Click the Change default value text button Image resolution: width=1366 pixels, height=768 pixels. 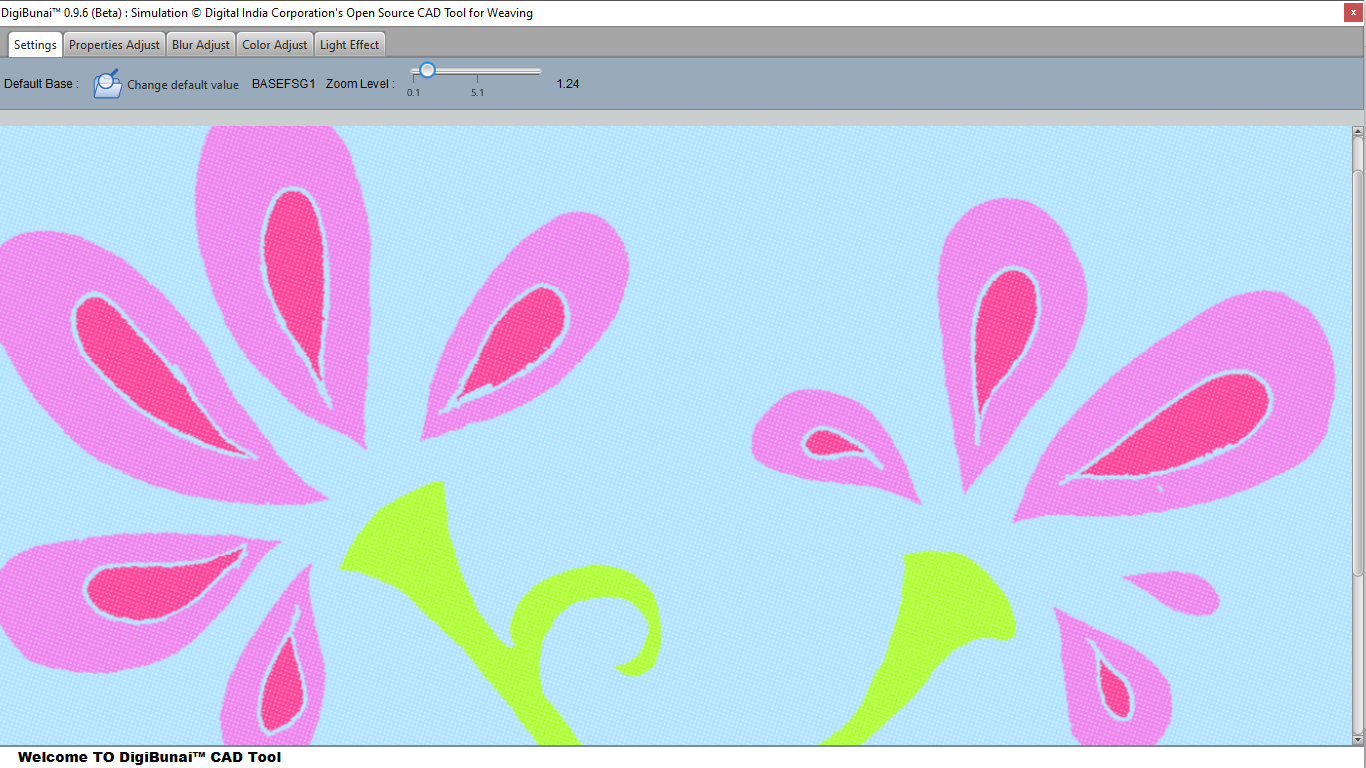183,85
